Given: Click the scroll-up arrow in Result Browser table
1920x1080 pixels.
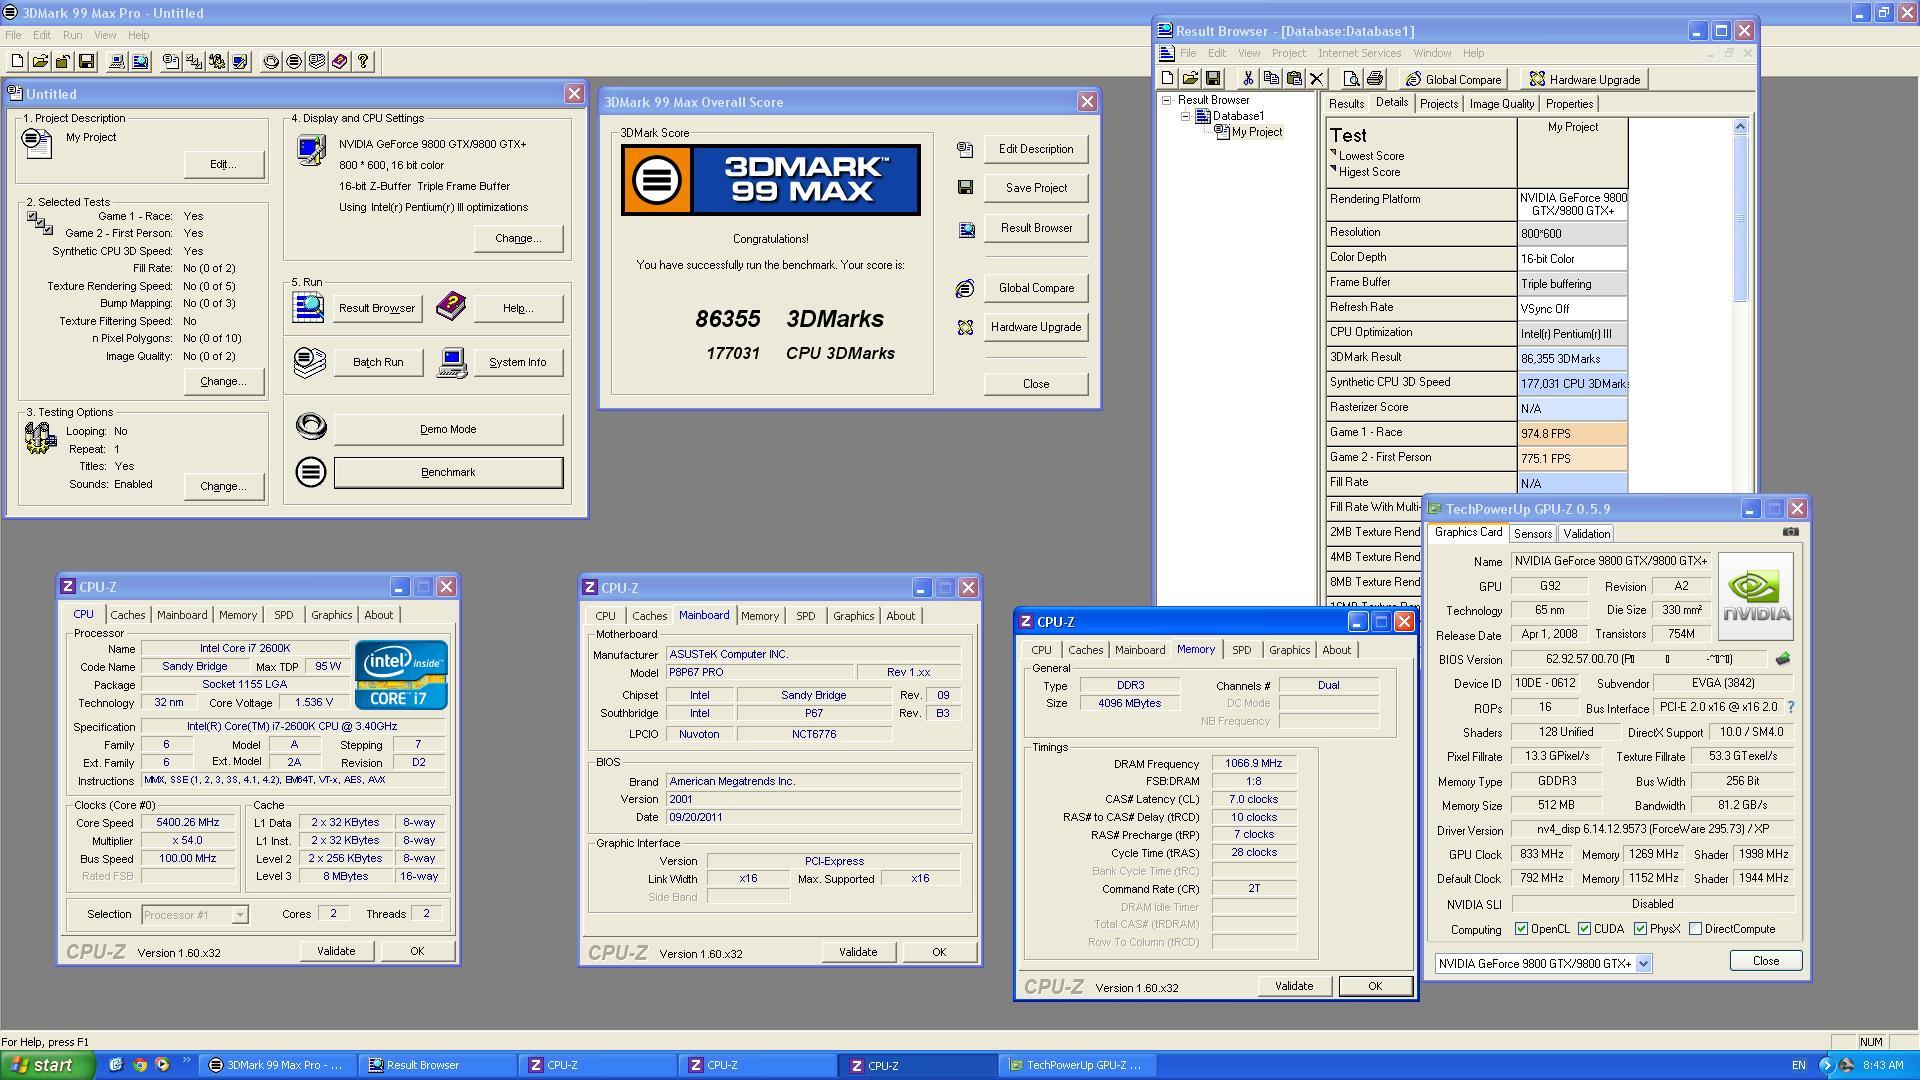Looking at the screenshot, I should coord(1740,127).
